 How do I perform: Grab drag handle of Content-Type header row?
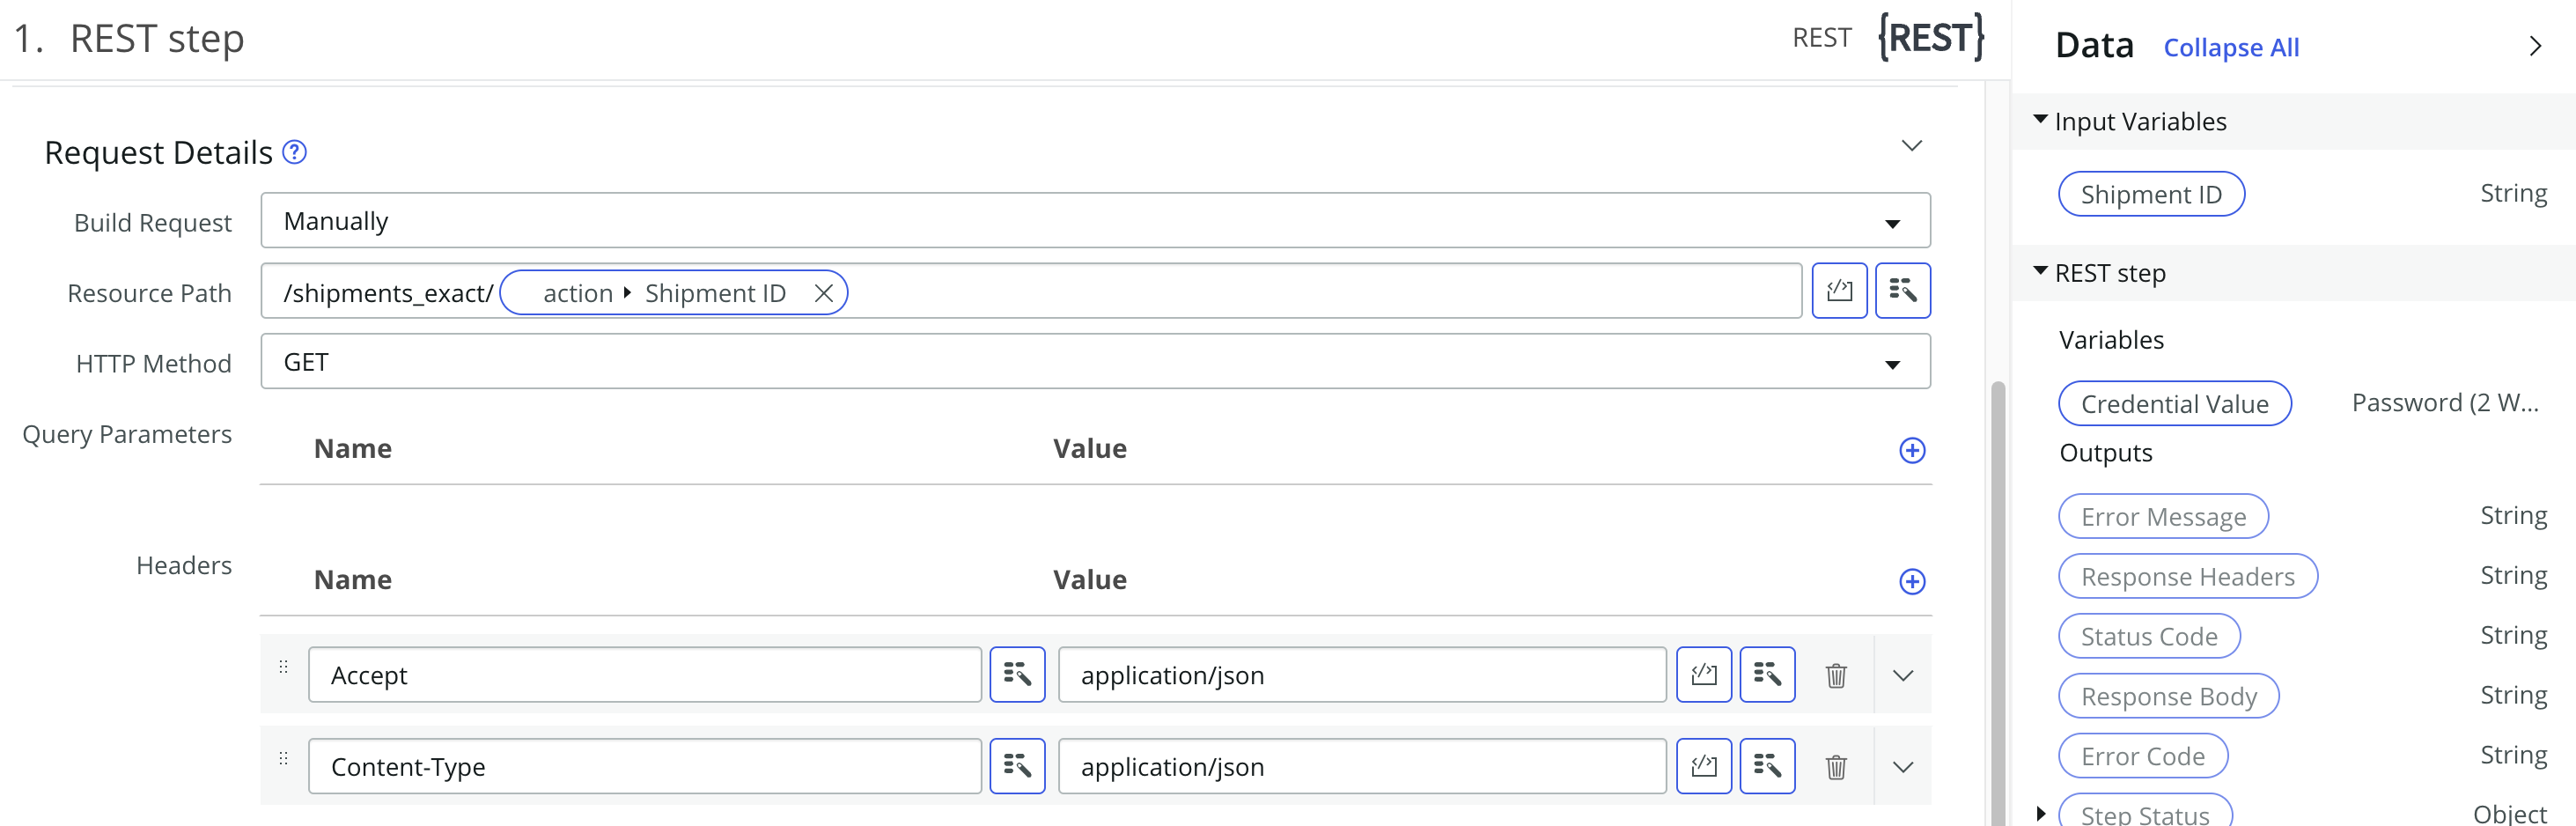pos(283,758)
